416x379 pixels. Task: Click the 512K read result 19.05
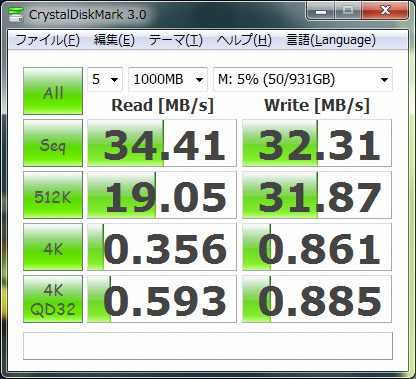click(162, 195)
